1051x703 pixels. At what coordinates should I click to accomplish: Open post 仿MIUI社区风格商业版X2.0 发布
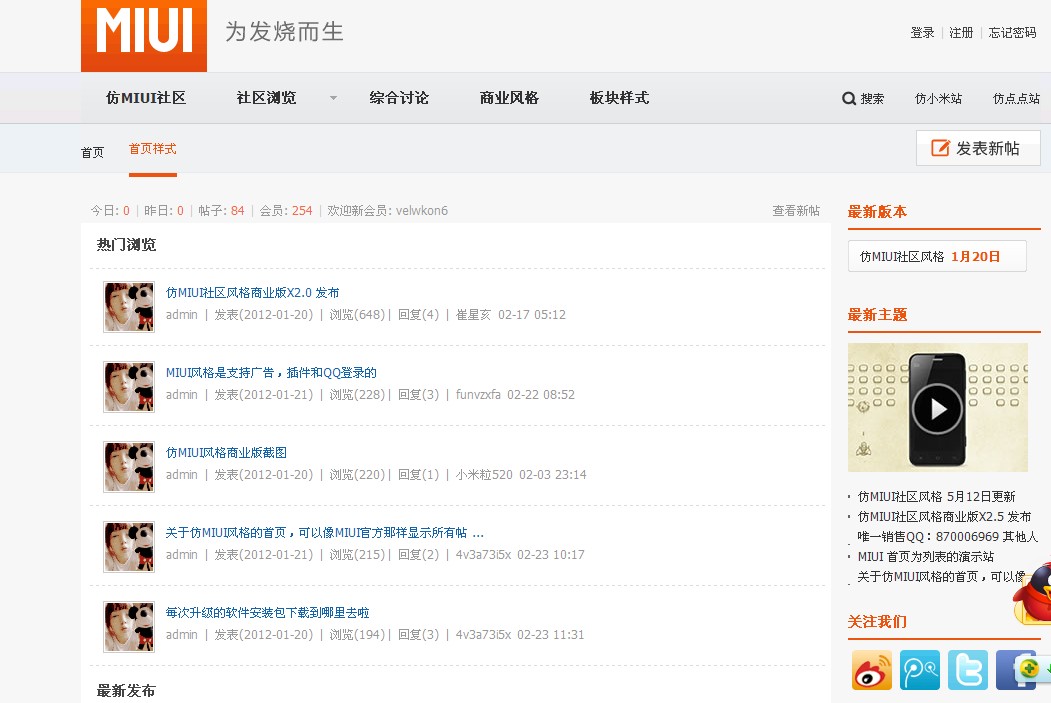pyautogui.click(x=252, y=293)
